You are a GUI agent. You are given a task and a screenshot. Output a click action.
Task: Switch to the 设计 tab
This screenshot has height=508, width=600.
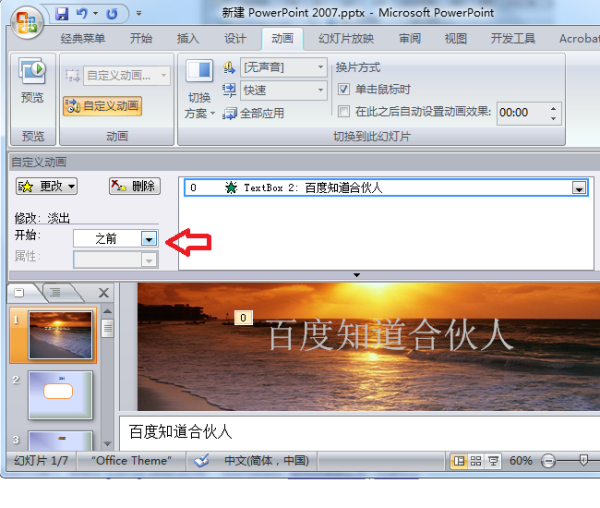click(235, 39)
